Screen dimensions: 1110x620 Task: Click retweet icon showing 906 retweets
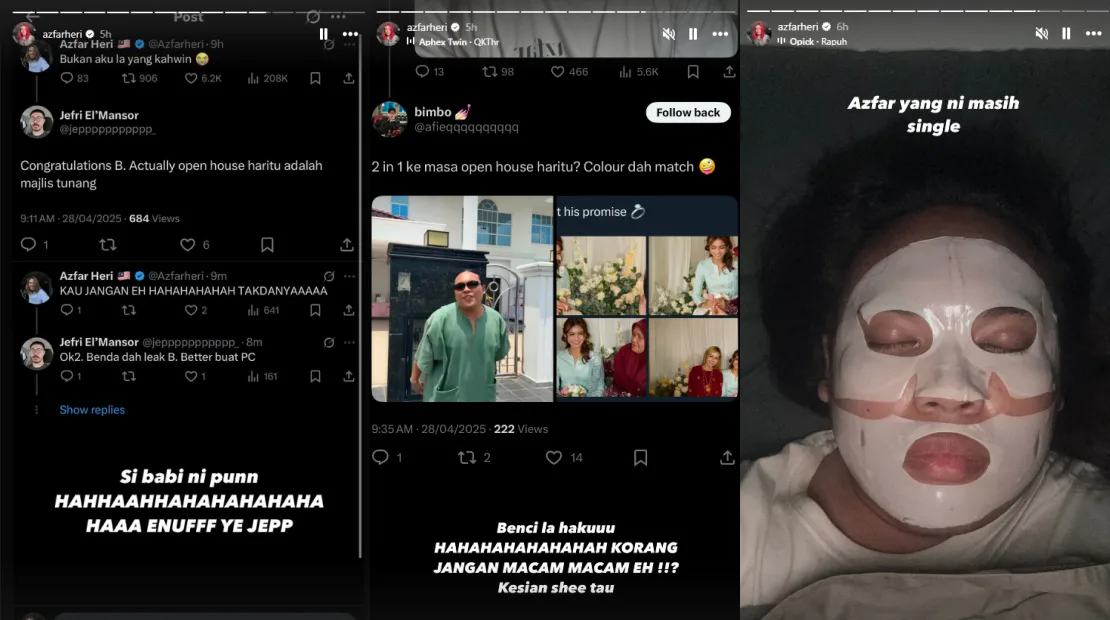coord(128,78)
